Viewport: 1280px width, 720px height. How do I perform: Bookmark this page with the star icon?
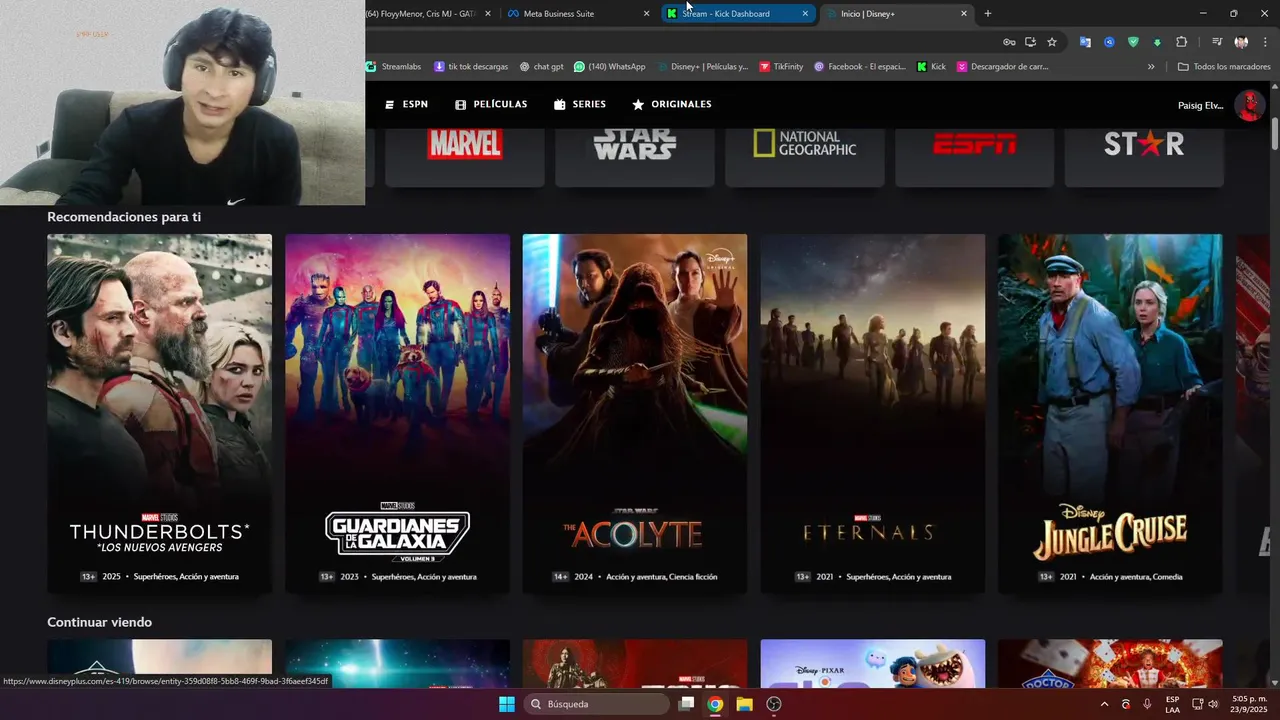pos(1052,42)
